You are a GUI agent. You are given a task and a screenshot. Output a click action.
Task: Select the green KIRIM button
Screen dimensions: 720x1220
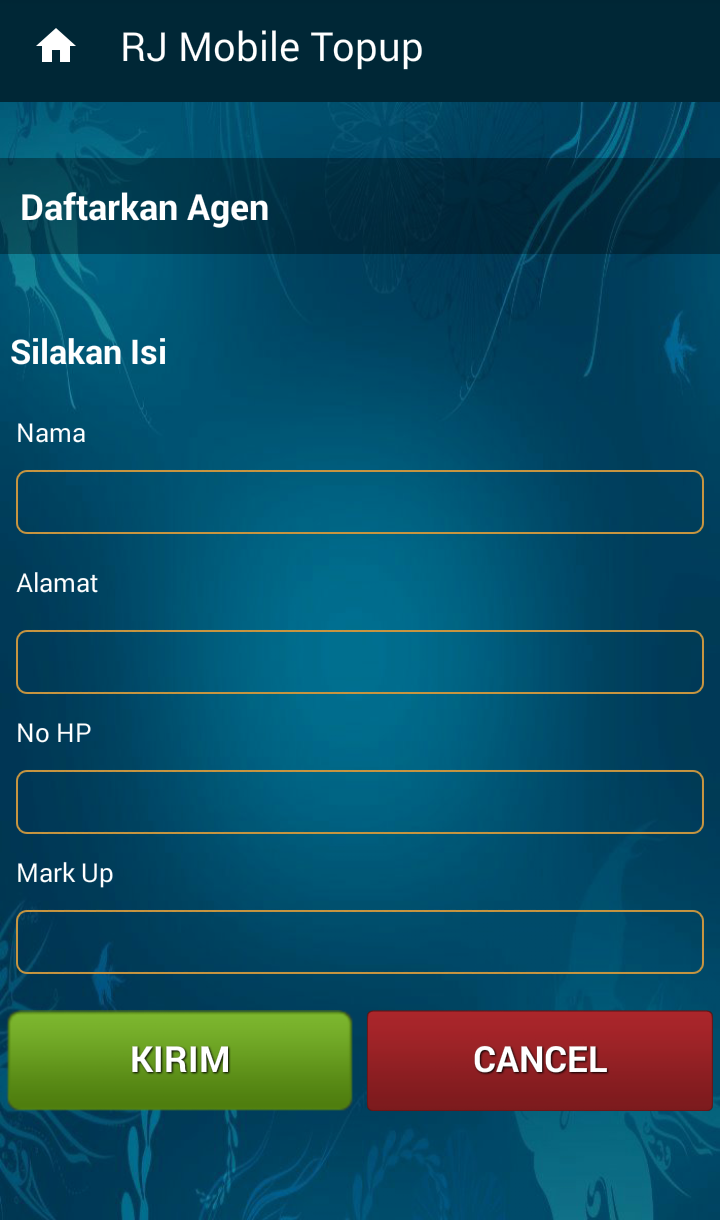pyautogui.click(x=180, y=1060)
